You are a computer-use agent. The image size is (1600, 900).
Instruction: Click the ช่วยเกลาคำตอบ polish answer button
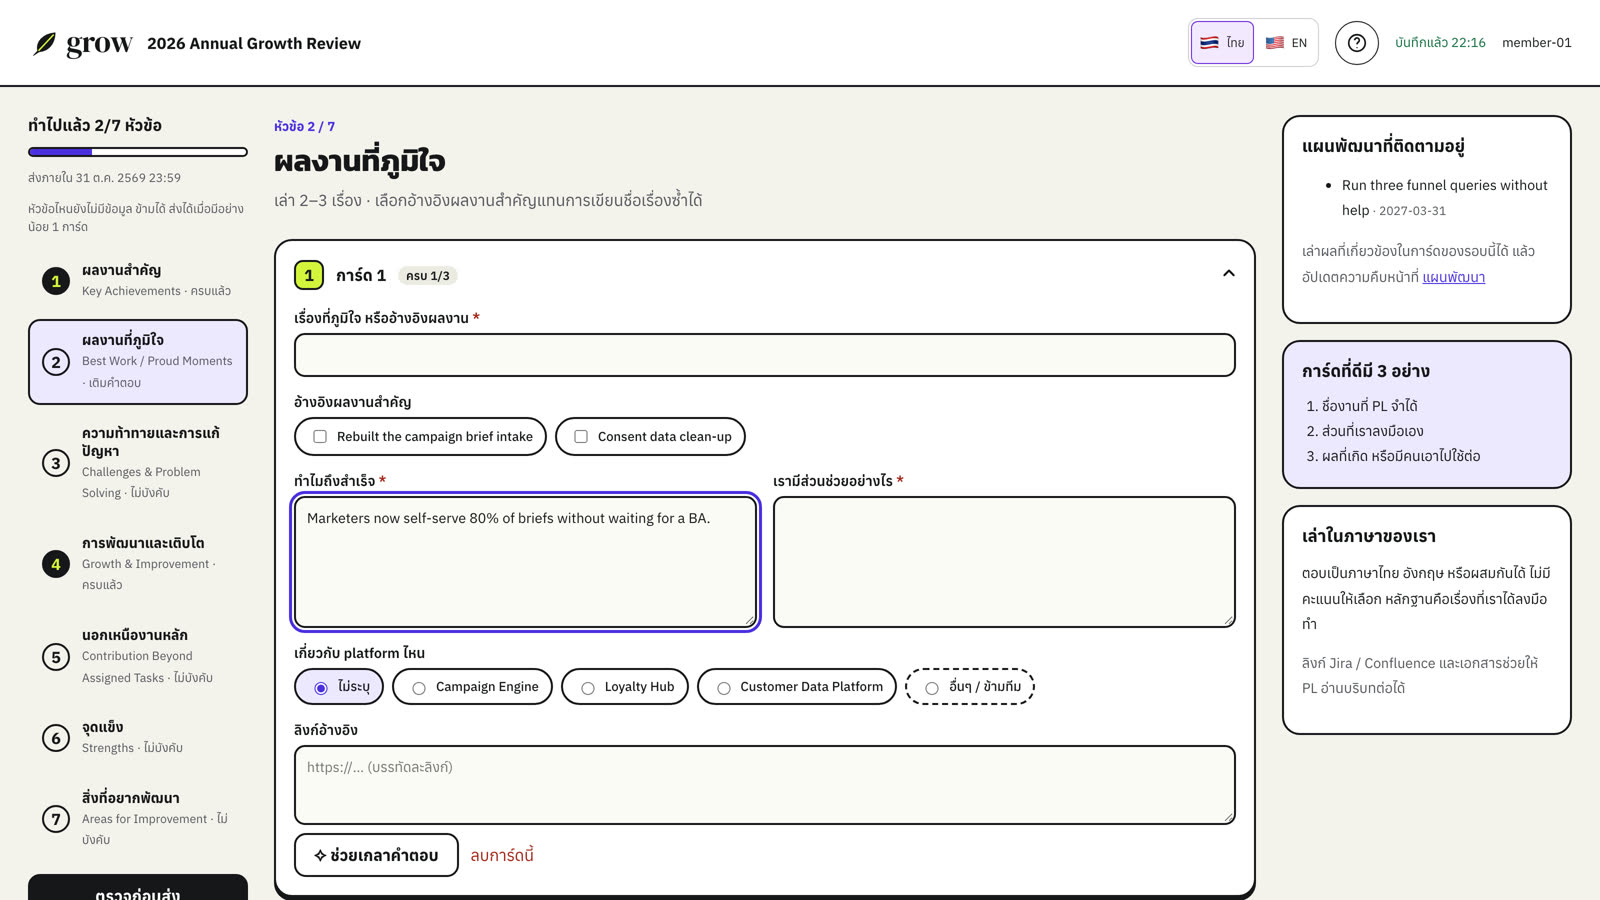click(x=376, y=855)
